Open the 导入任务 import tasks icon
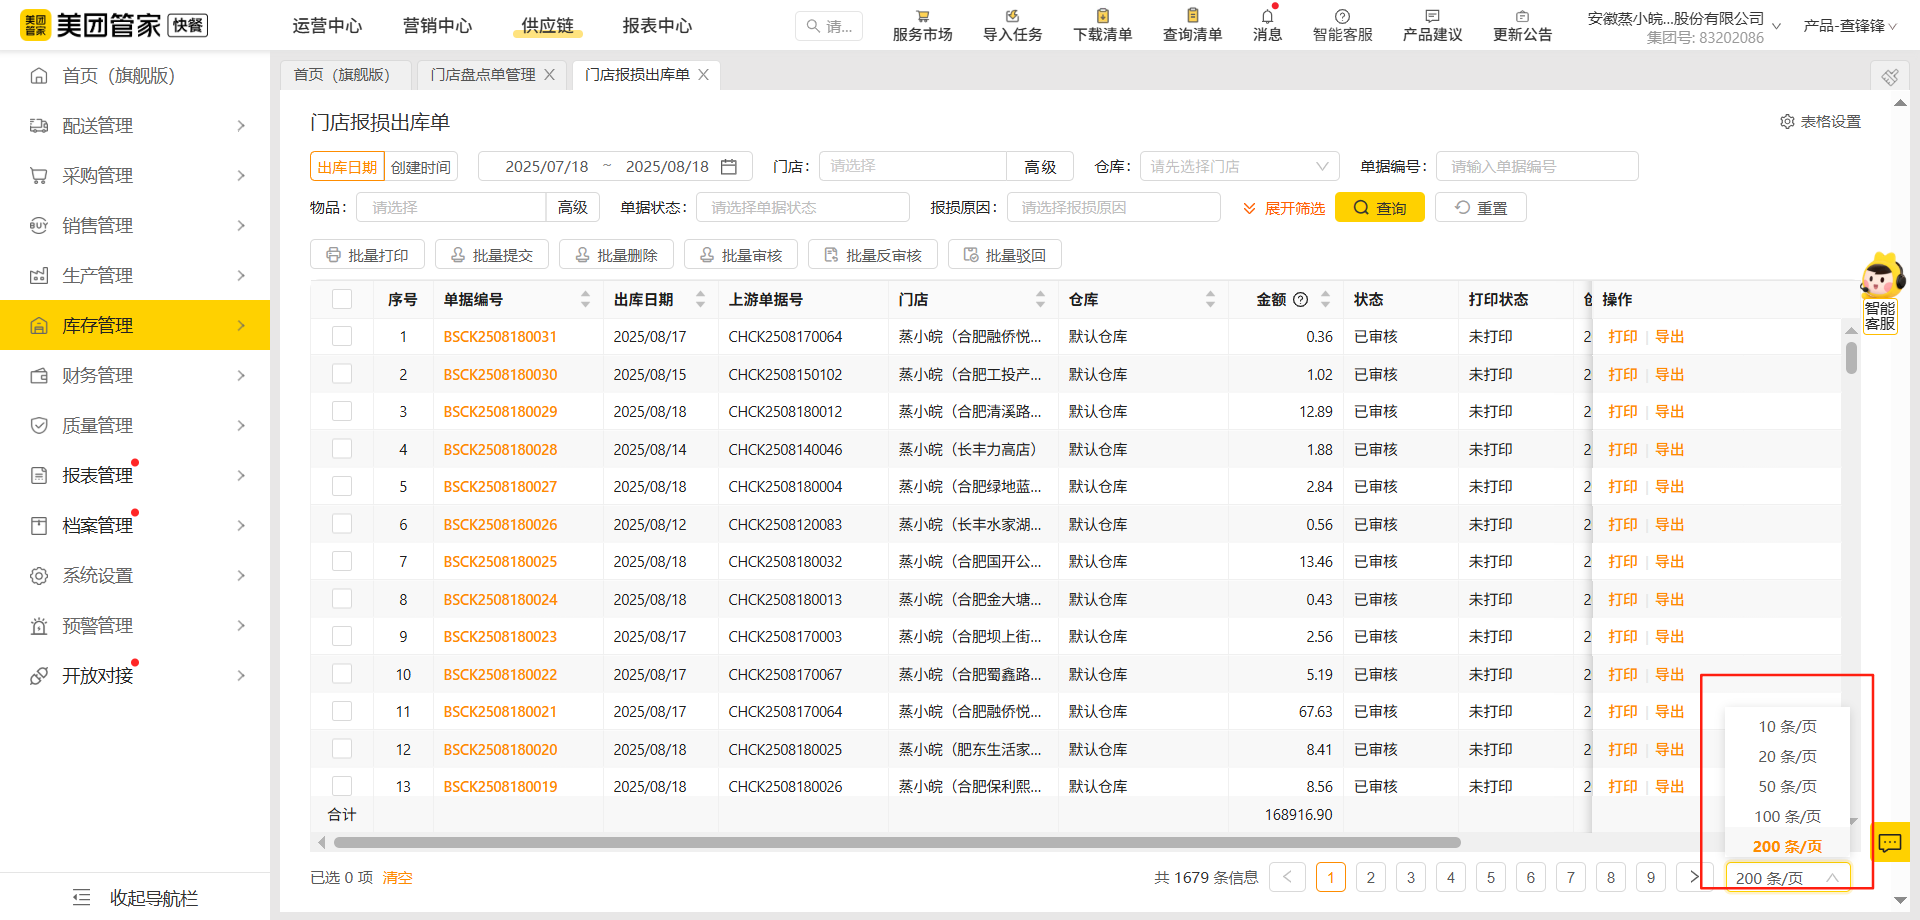 [1011, 24]
